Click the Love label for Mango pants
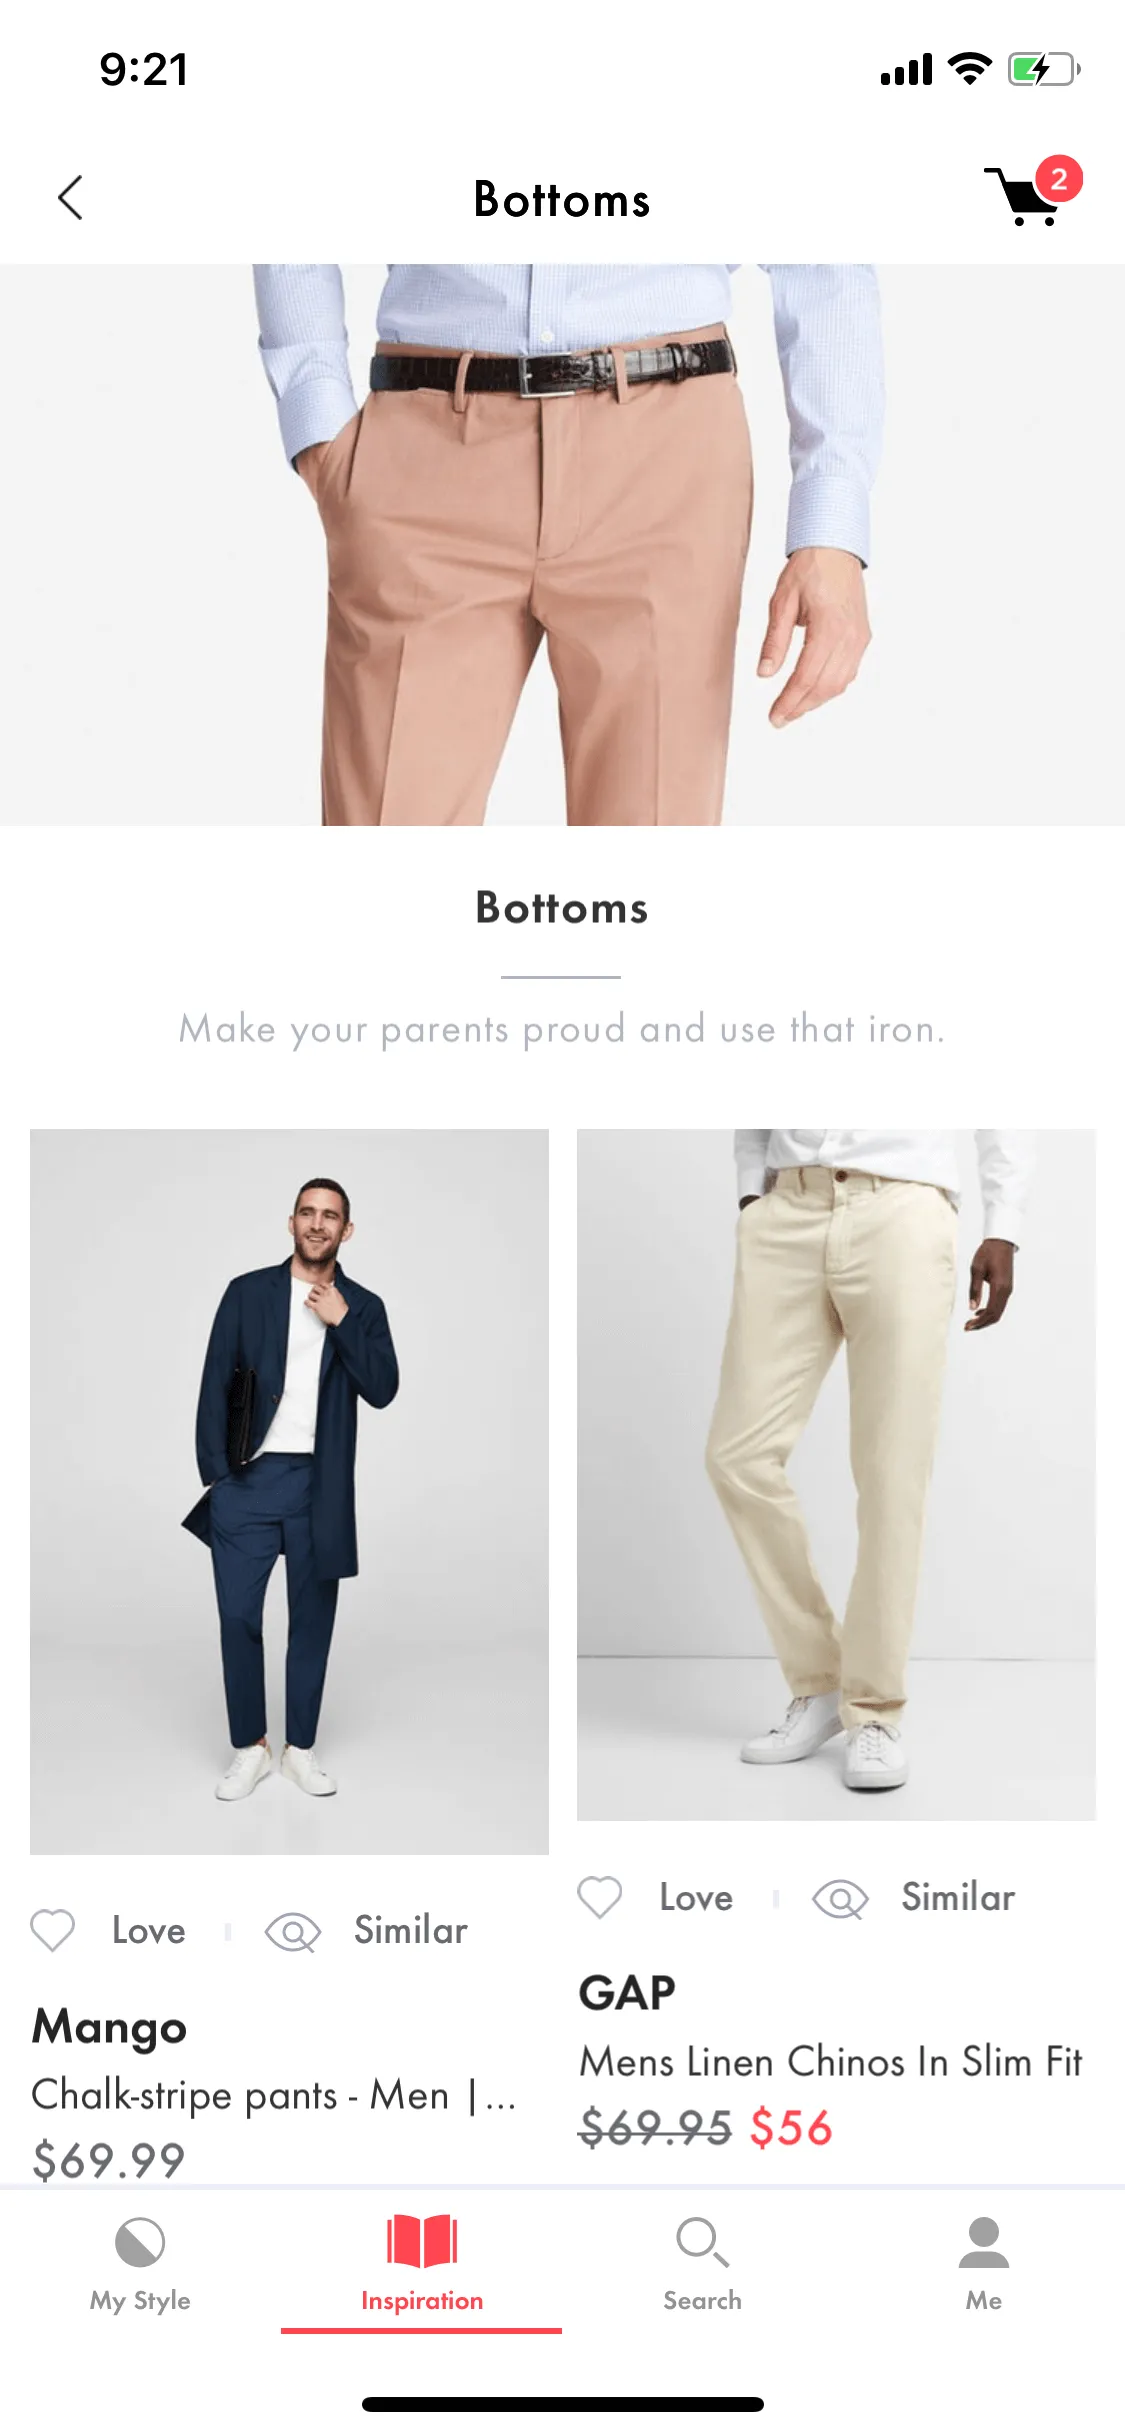 click(x=149, y=1931)
